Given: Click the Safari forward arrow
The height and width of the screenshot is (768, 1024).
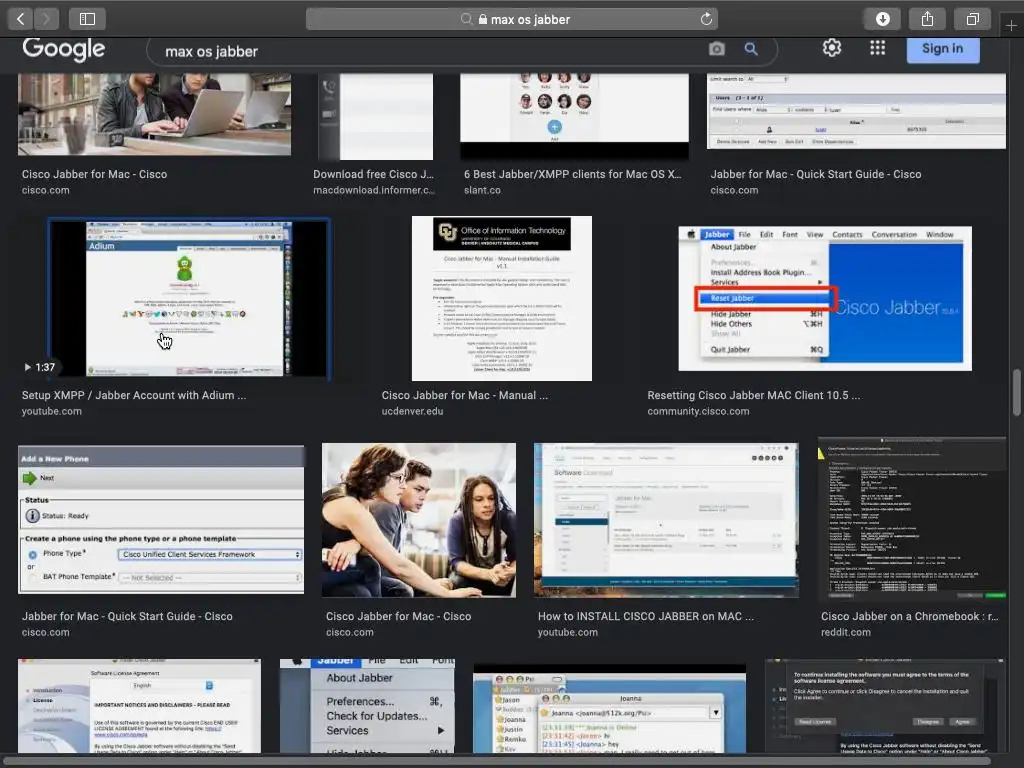Looking at the screenshot, I should click(x=46, y=19).
